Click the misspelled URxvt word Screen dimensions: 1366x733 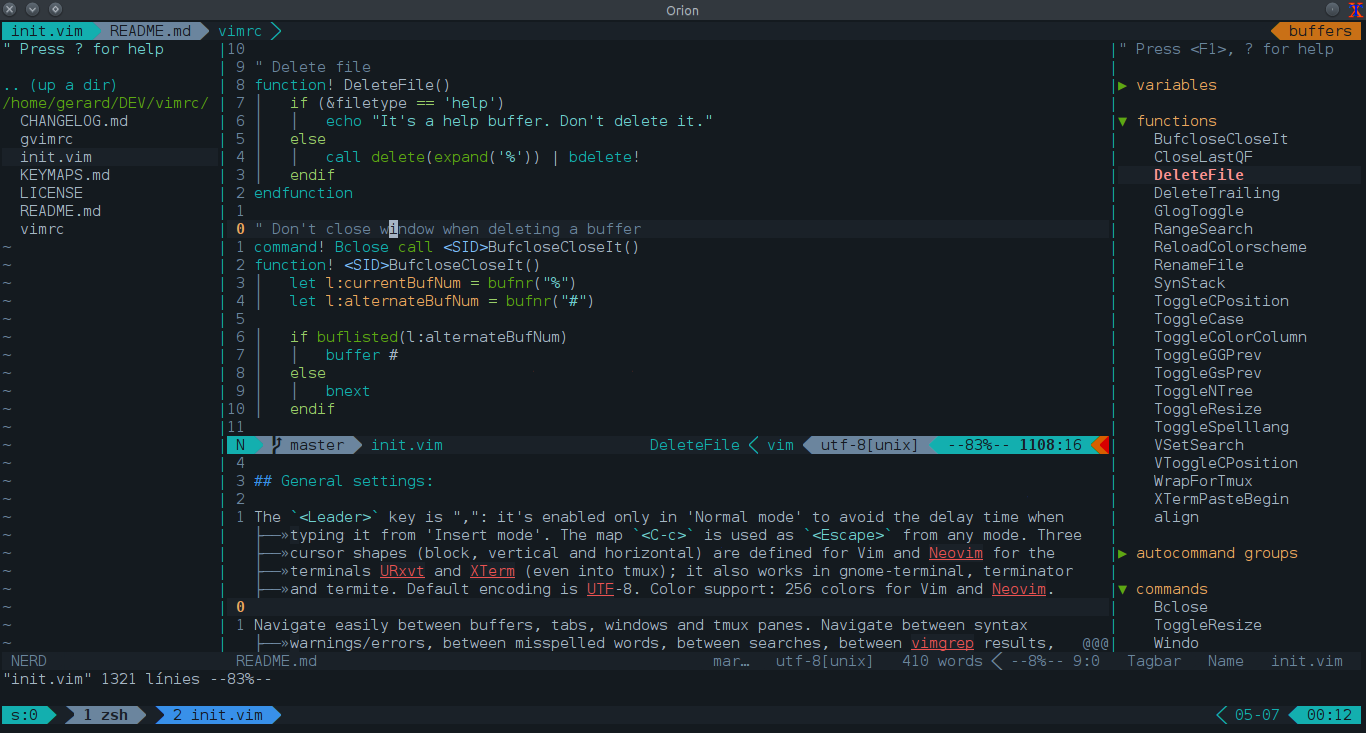coord(402,571)
